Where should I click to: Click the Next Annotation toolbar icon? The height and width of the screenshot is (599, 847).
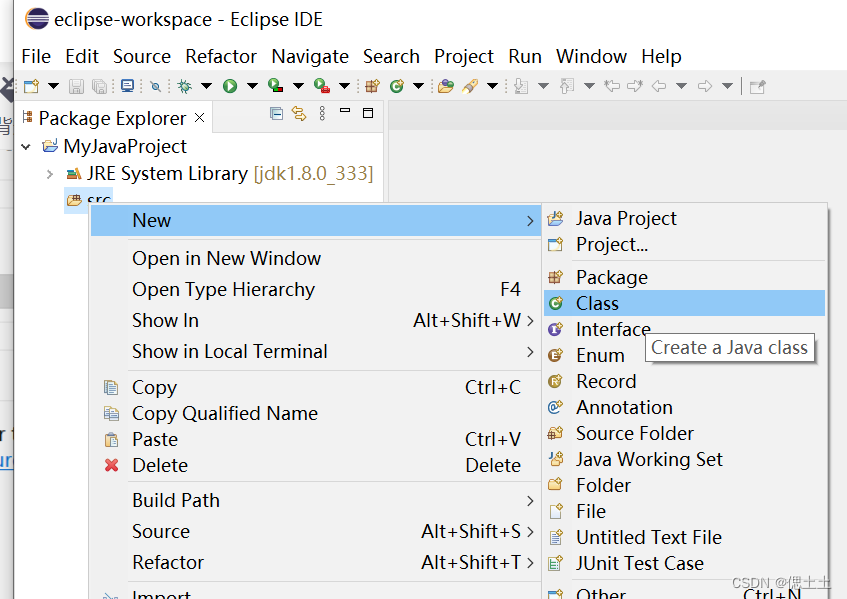point(521,86)
